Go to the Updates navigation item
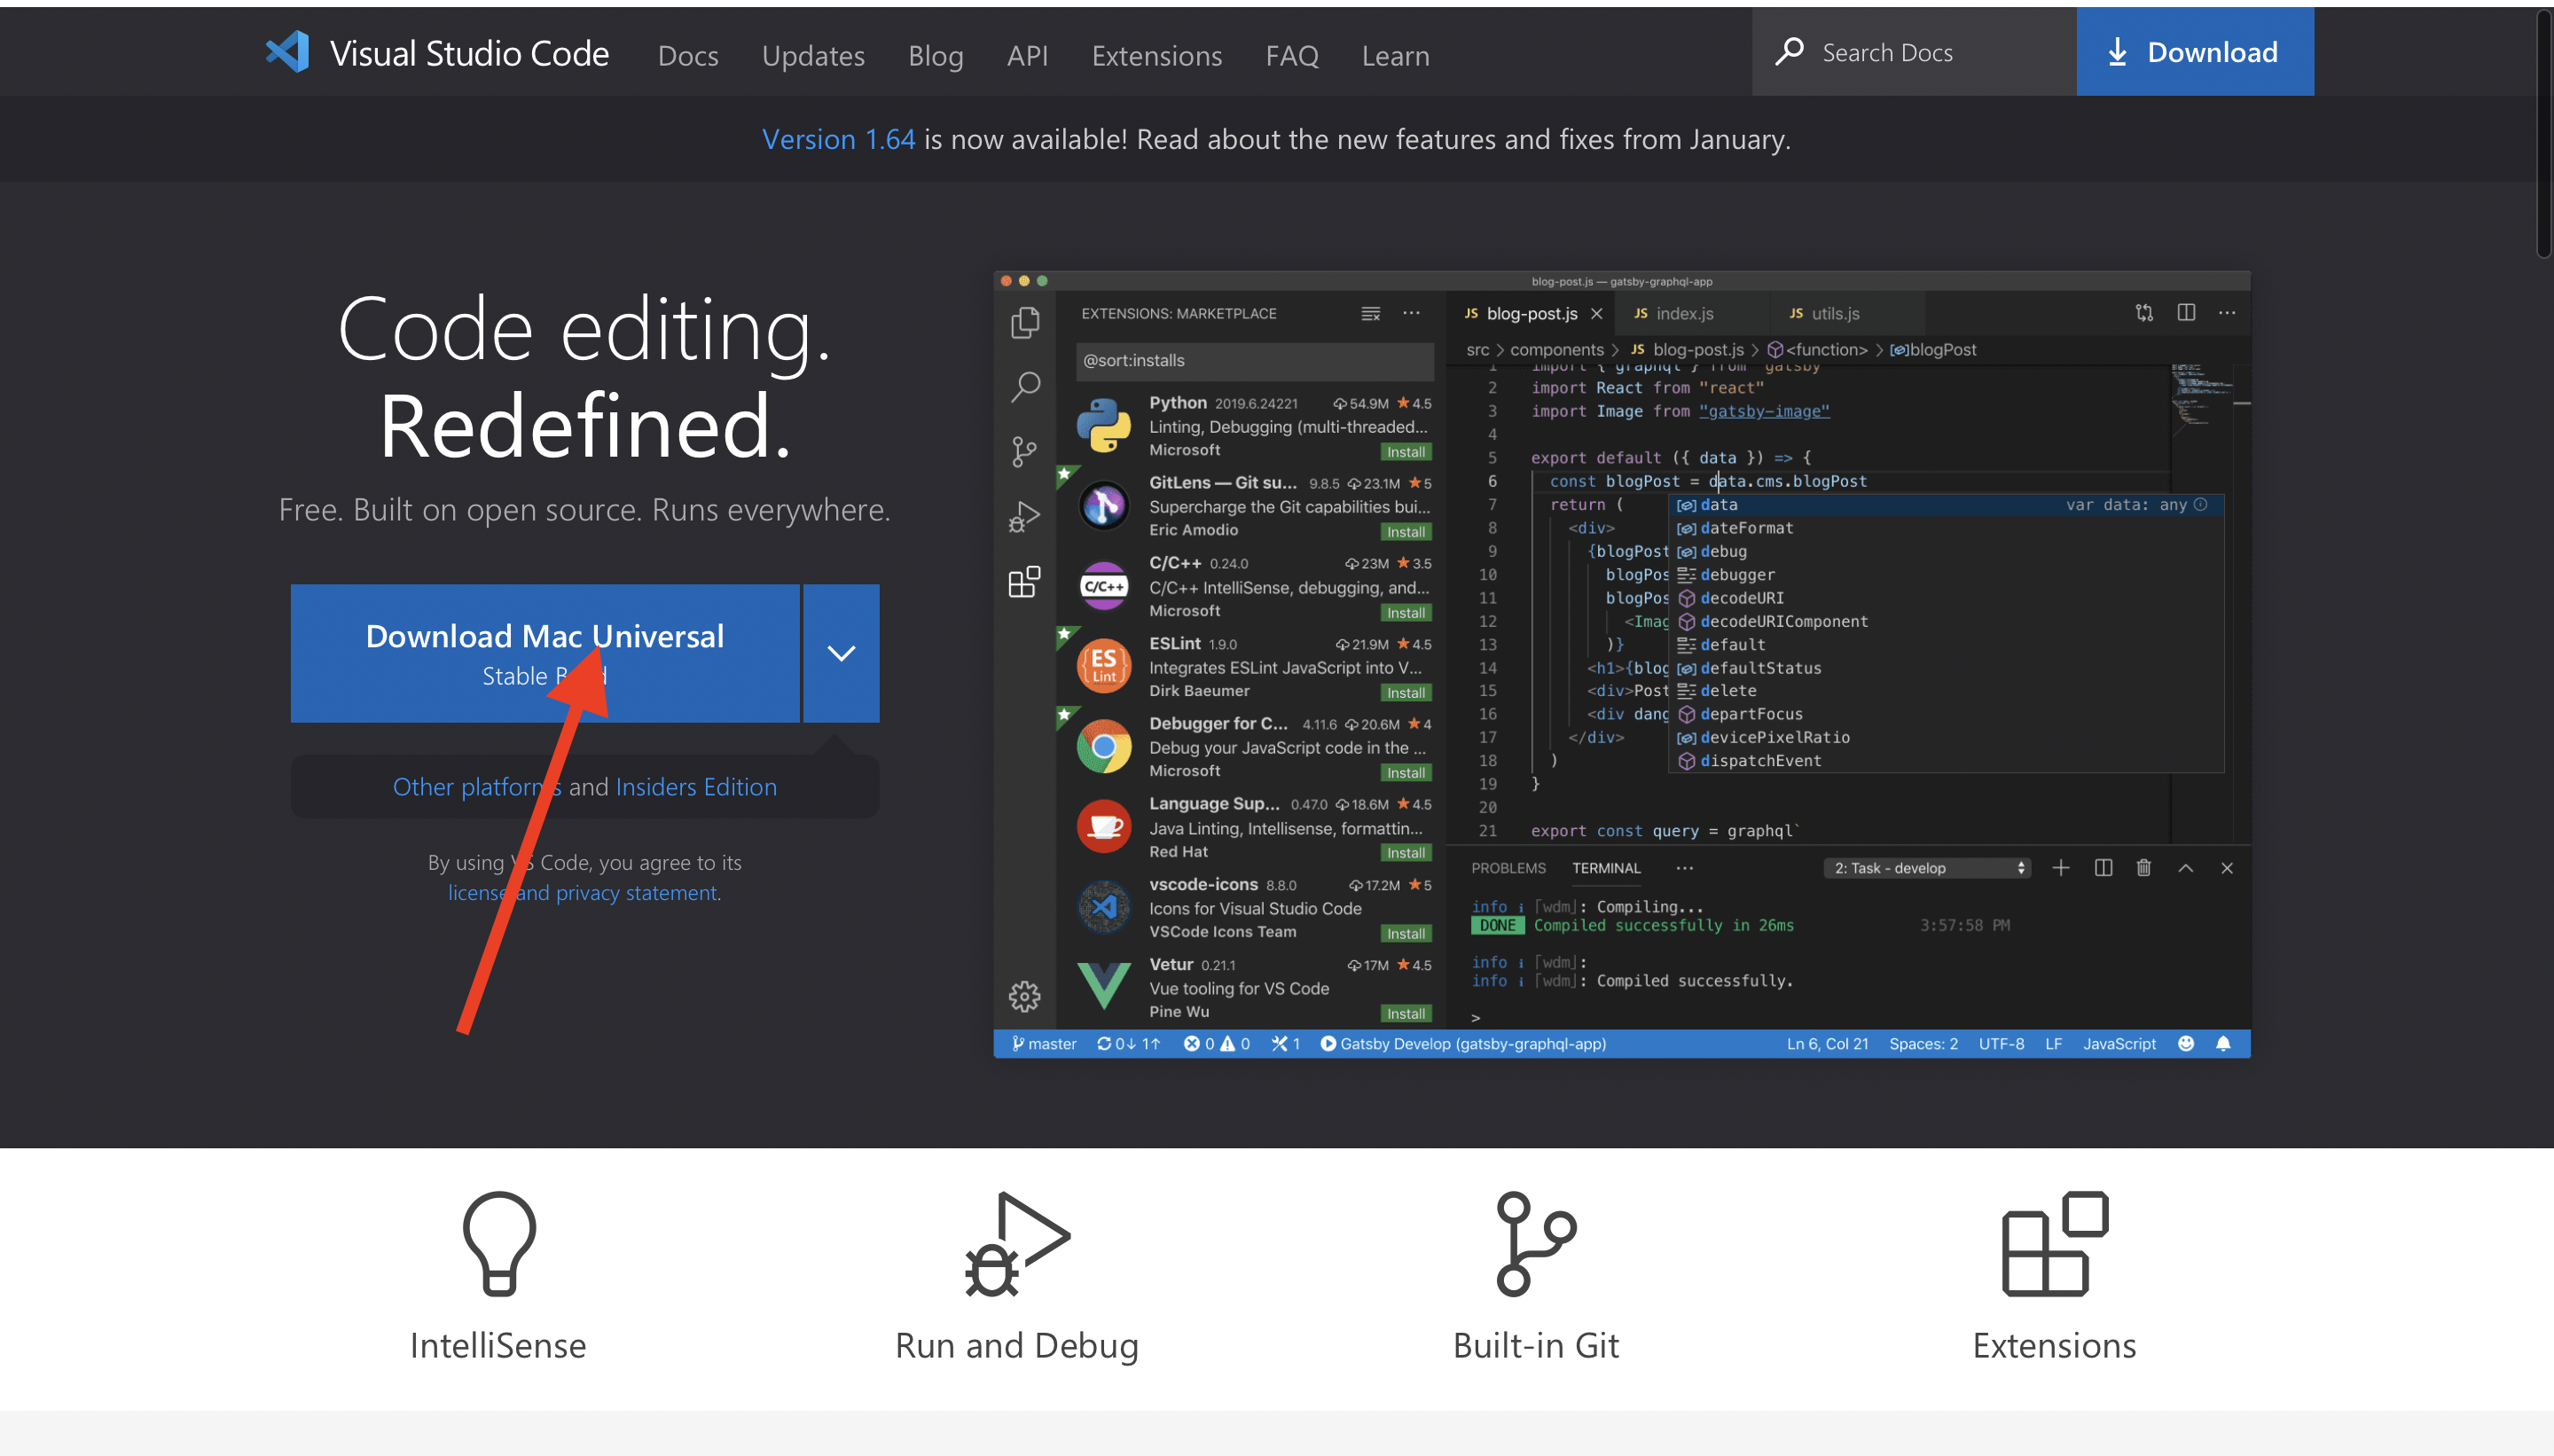The width and height of the screenshot is (2554, 1456). pyautogui.click(x=813, y=56)
